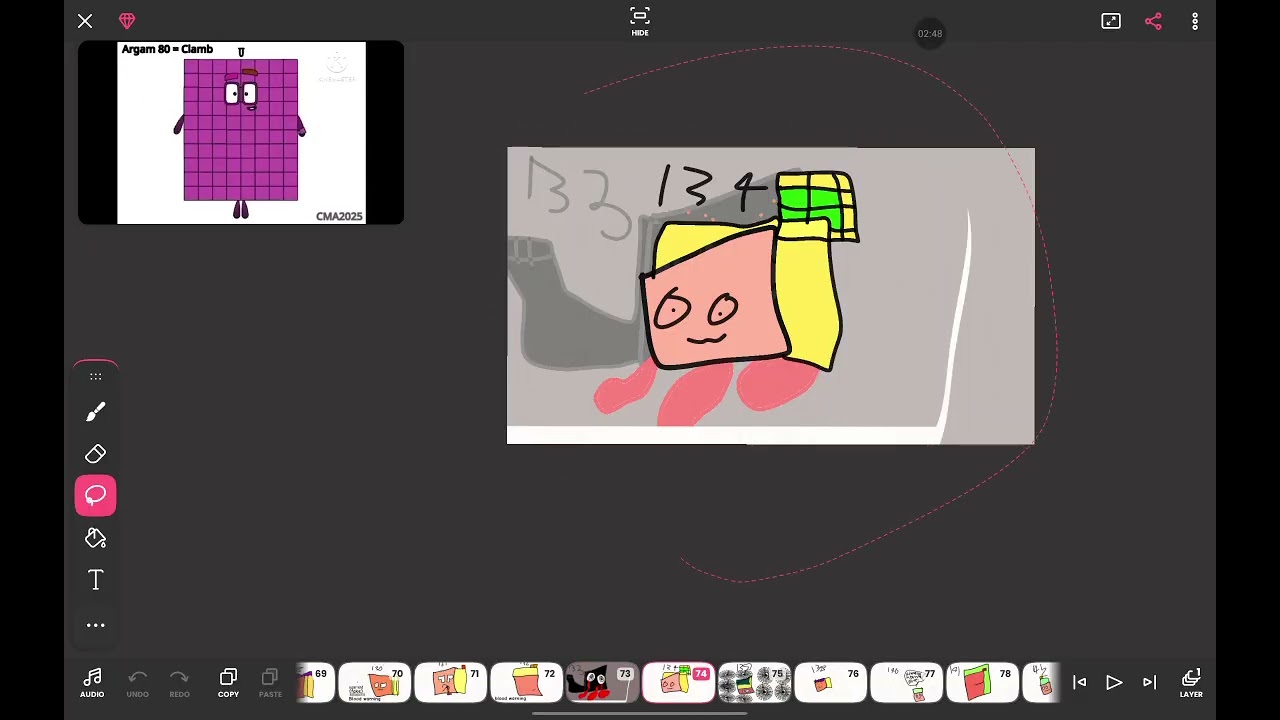The height and width of the screenshot is (720, 1280).
Task: Hide the interface with the HIDE button
Action: click(x=640, y=21)
